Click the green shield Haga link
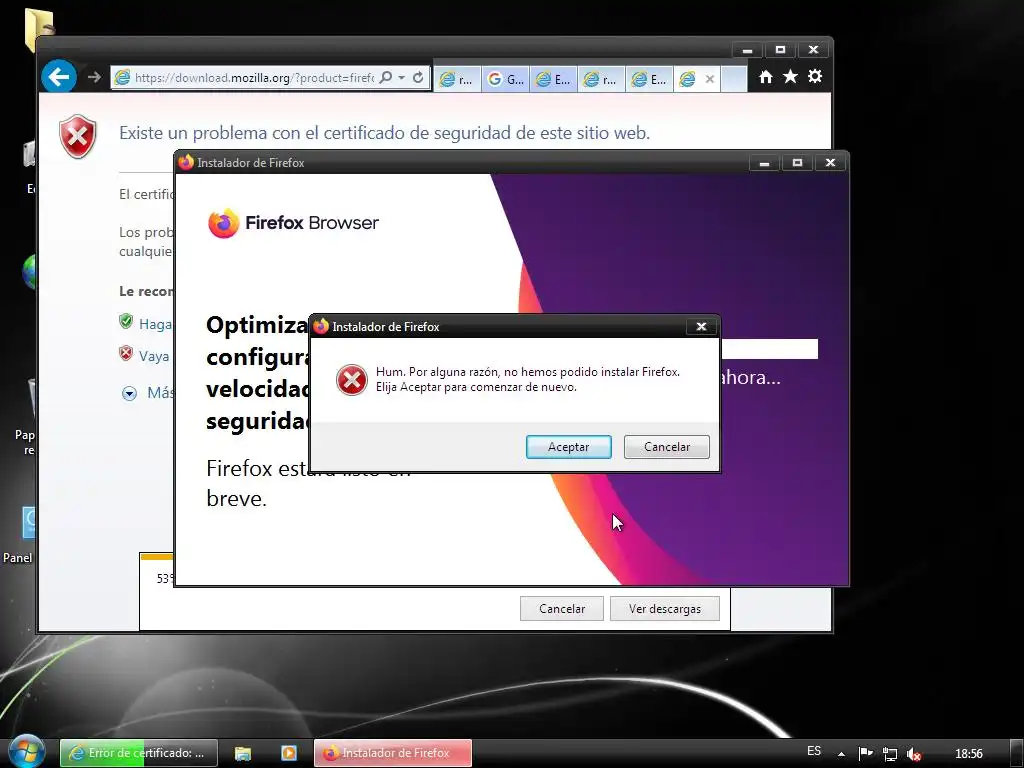This screenshot has width=1024, height=768. (155, 324)
